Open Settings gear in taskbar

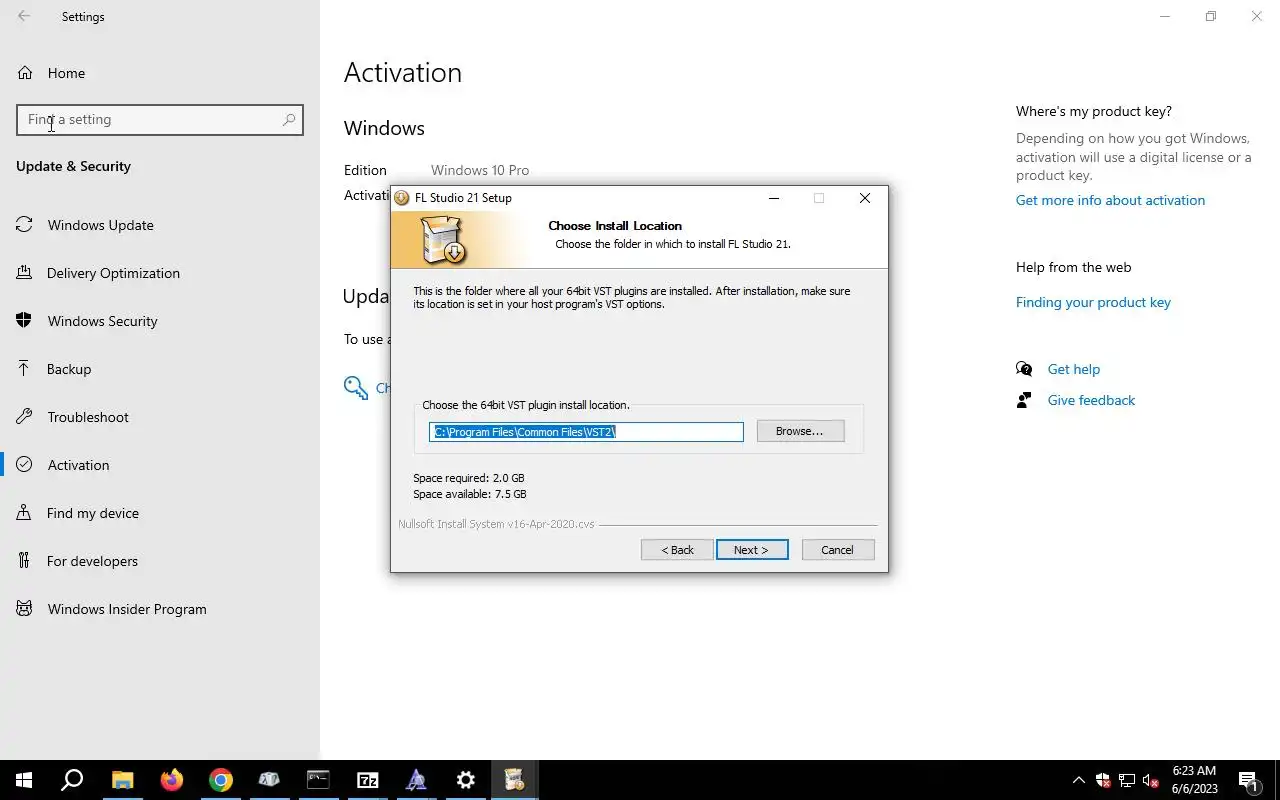click(465, 780)
